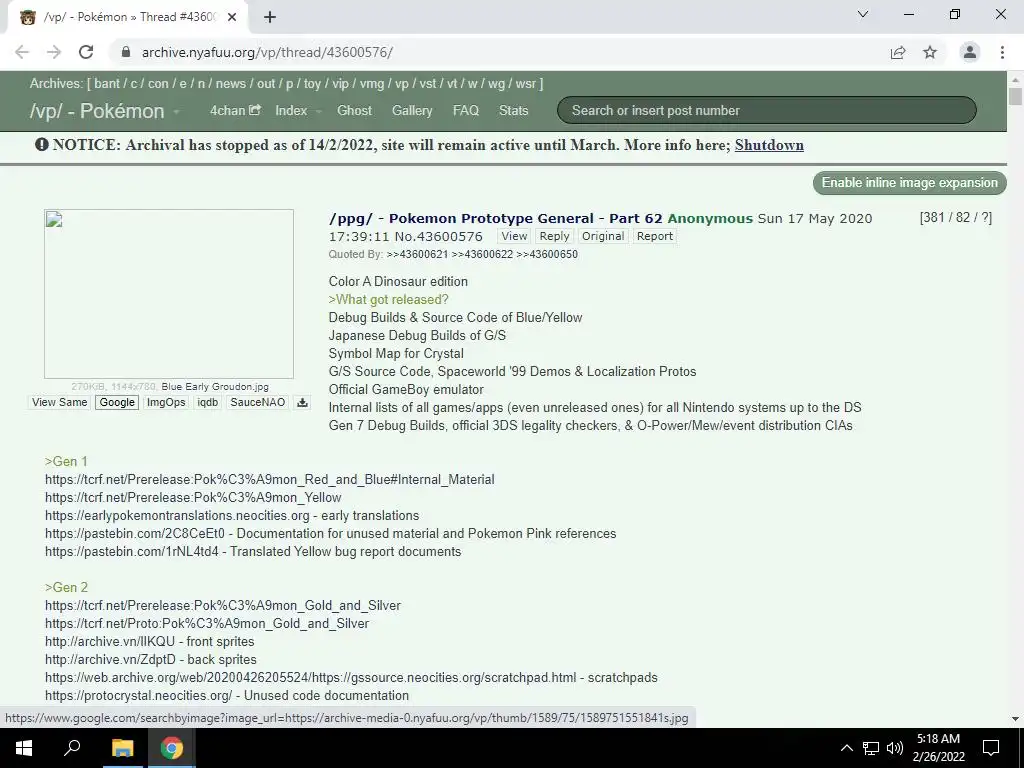The height and width of the screenshot is (768, 1024).
Task: Go to quoted post >>43600622
Action: tap(482, 255)
